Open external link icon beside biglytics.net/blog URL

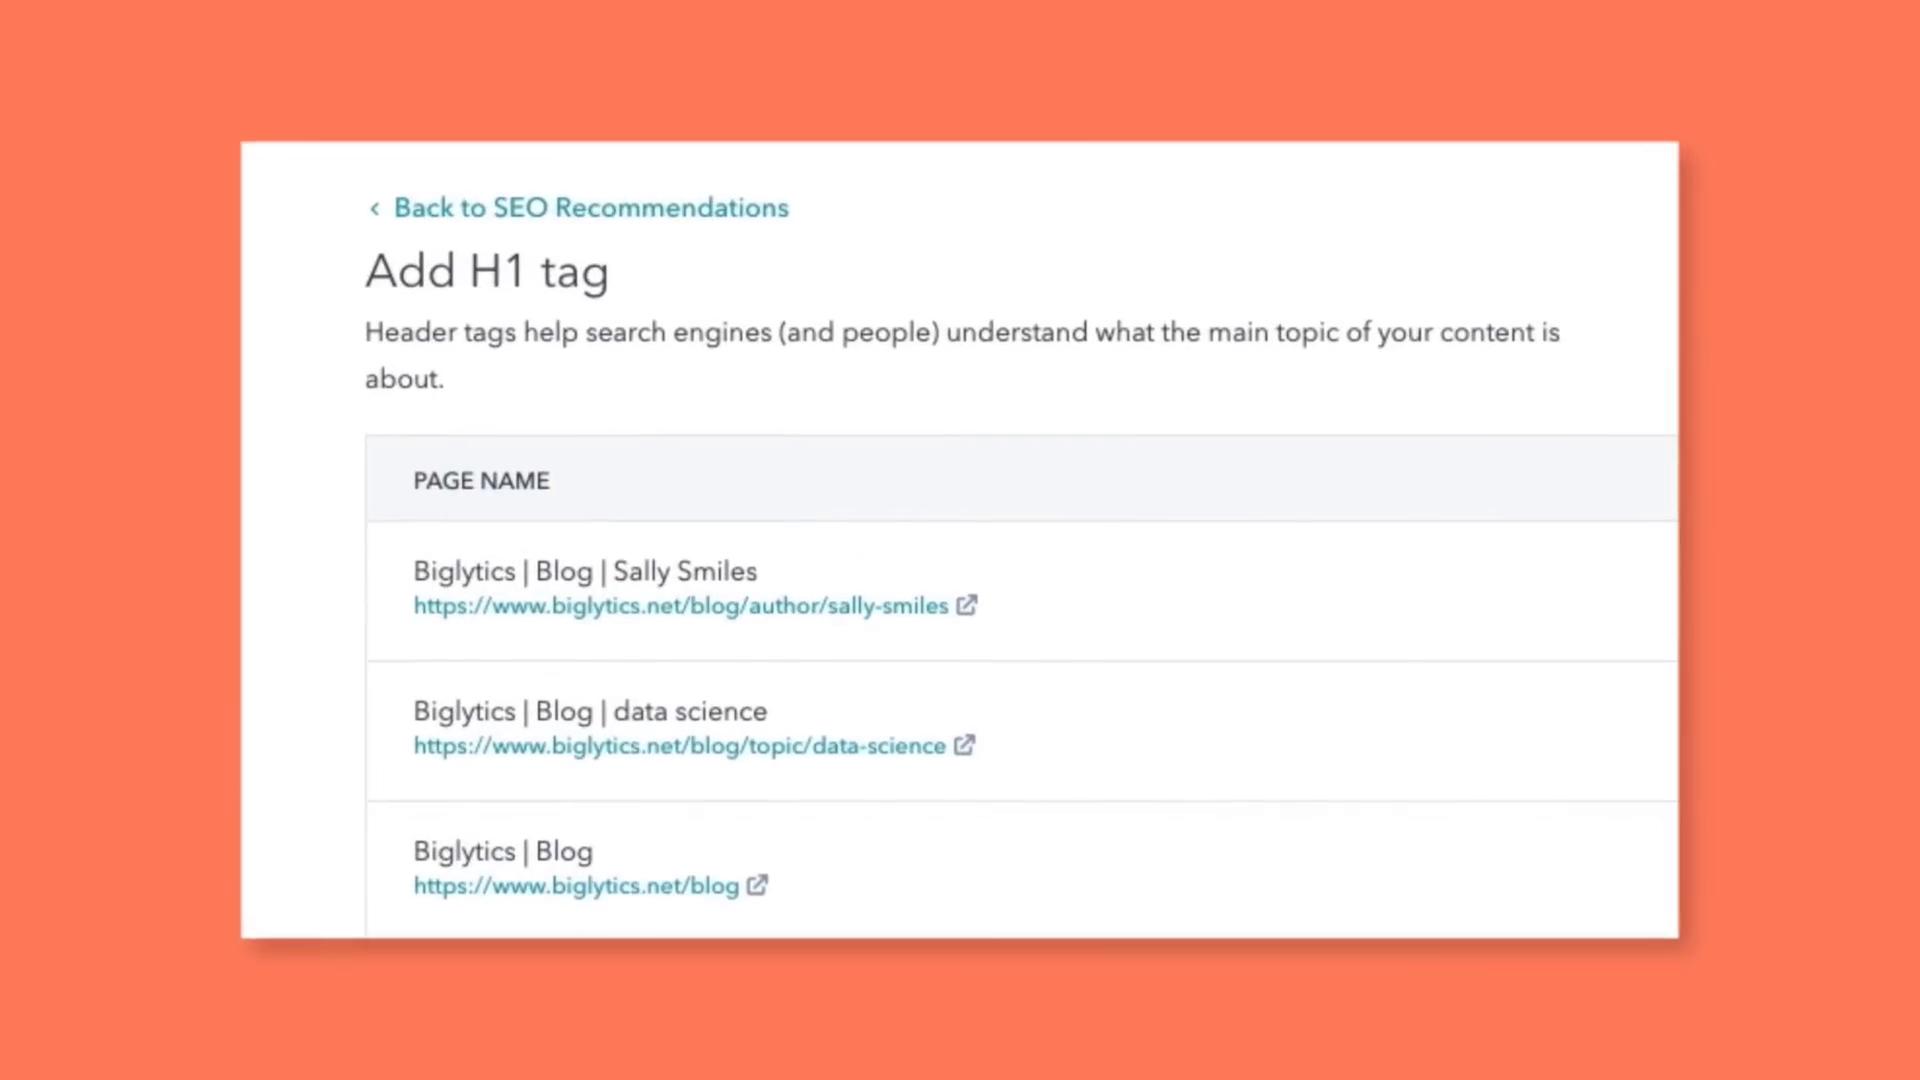tap(757, 886)
